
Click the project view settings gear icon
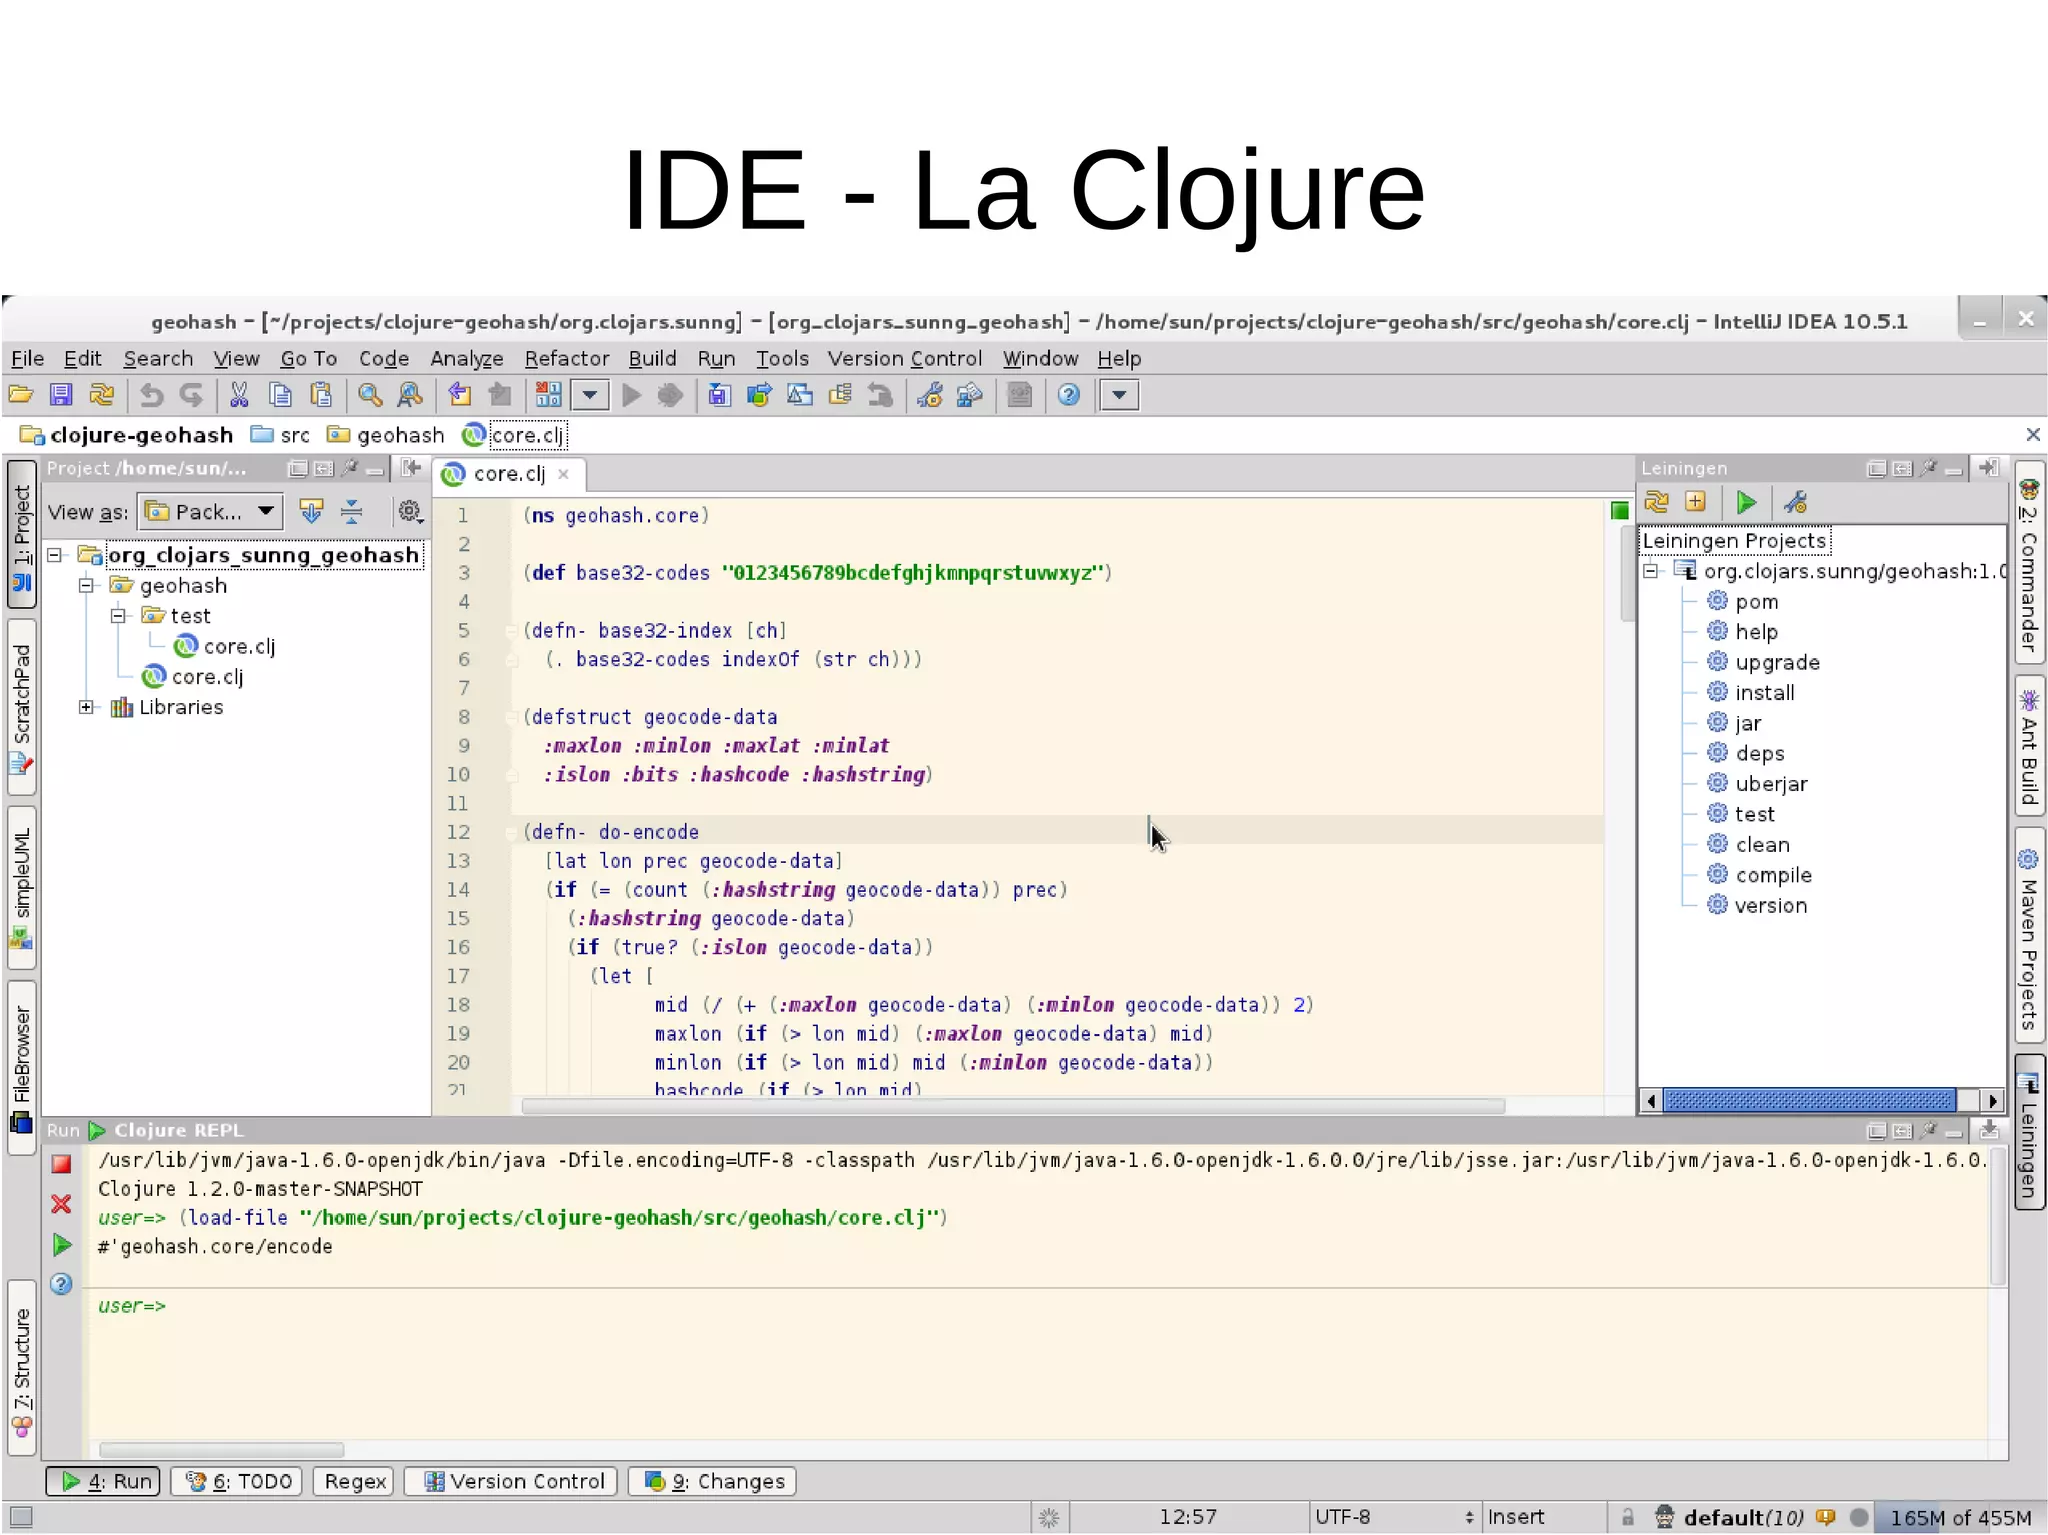point(409,512)
